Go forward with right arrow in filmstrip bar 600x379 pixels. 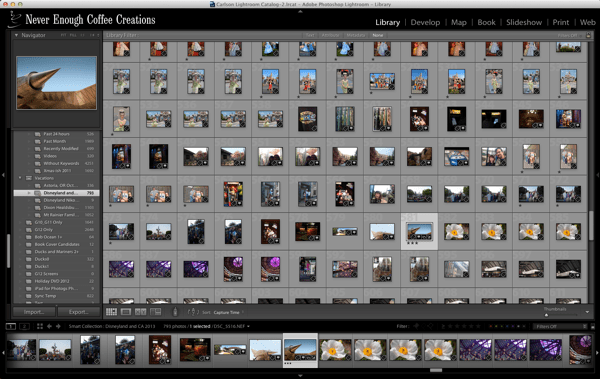tap(58, 326)
